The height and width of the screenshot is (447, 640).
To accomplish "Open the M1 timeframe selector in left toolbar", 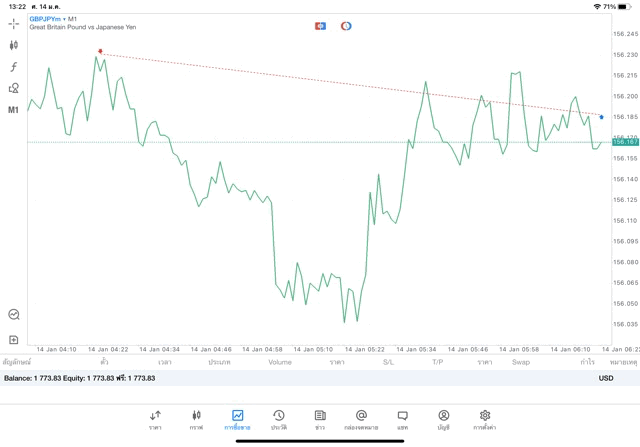I will pyautogui.click(x=14, y=110).
